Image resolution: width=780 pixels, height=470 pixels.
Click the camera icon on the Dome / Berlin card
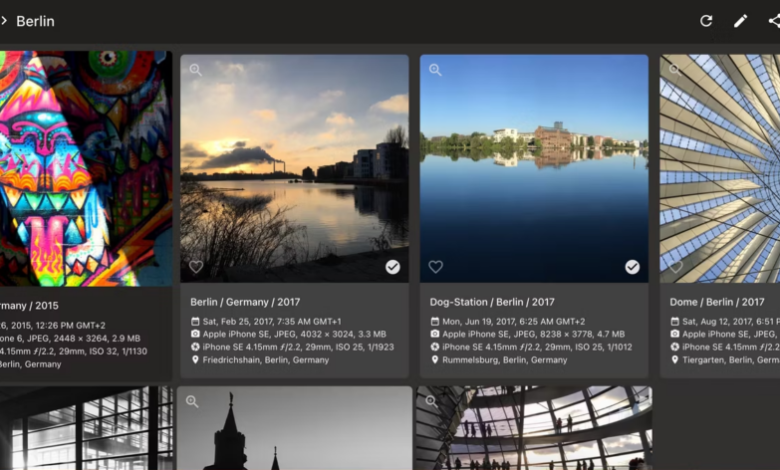[x=675, y=334]
